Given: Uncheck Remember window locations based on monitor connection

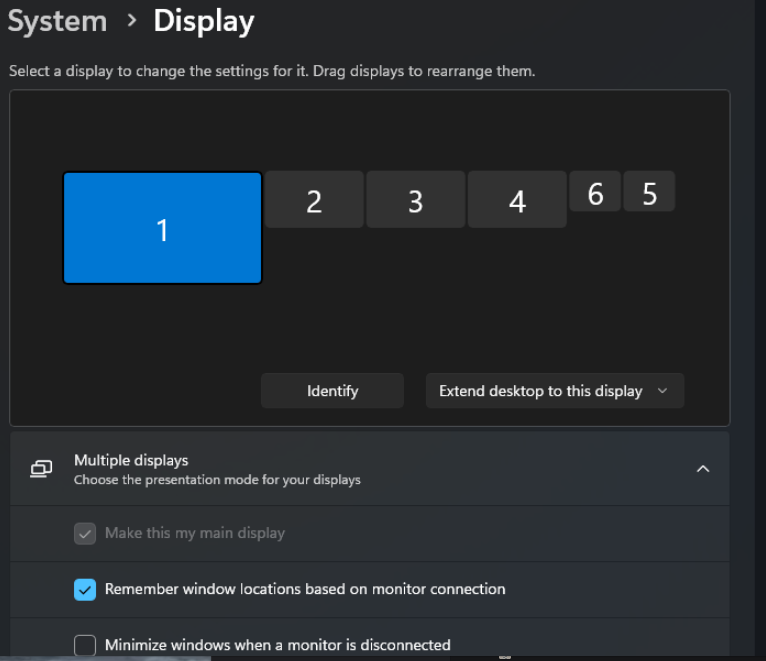Looking at the screenshot, I should pos(85,590).
